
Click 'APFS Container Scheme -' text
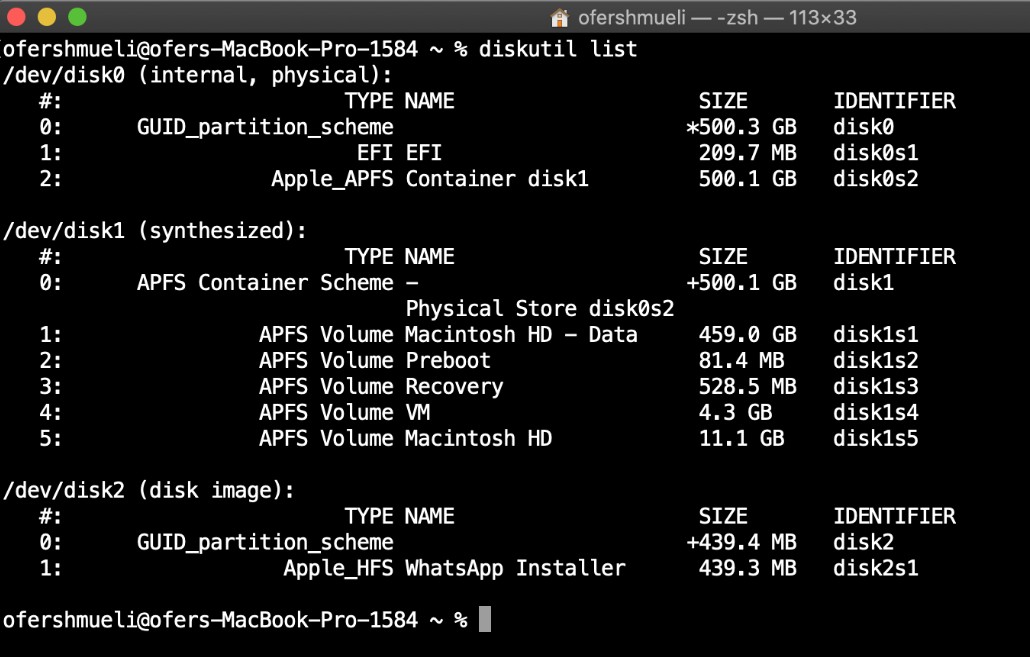277,283
